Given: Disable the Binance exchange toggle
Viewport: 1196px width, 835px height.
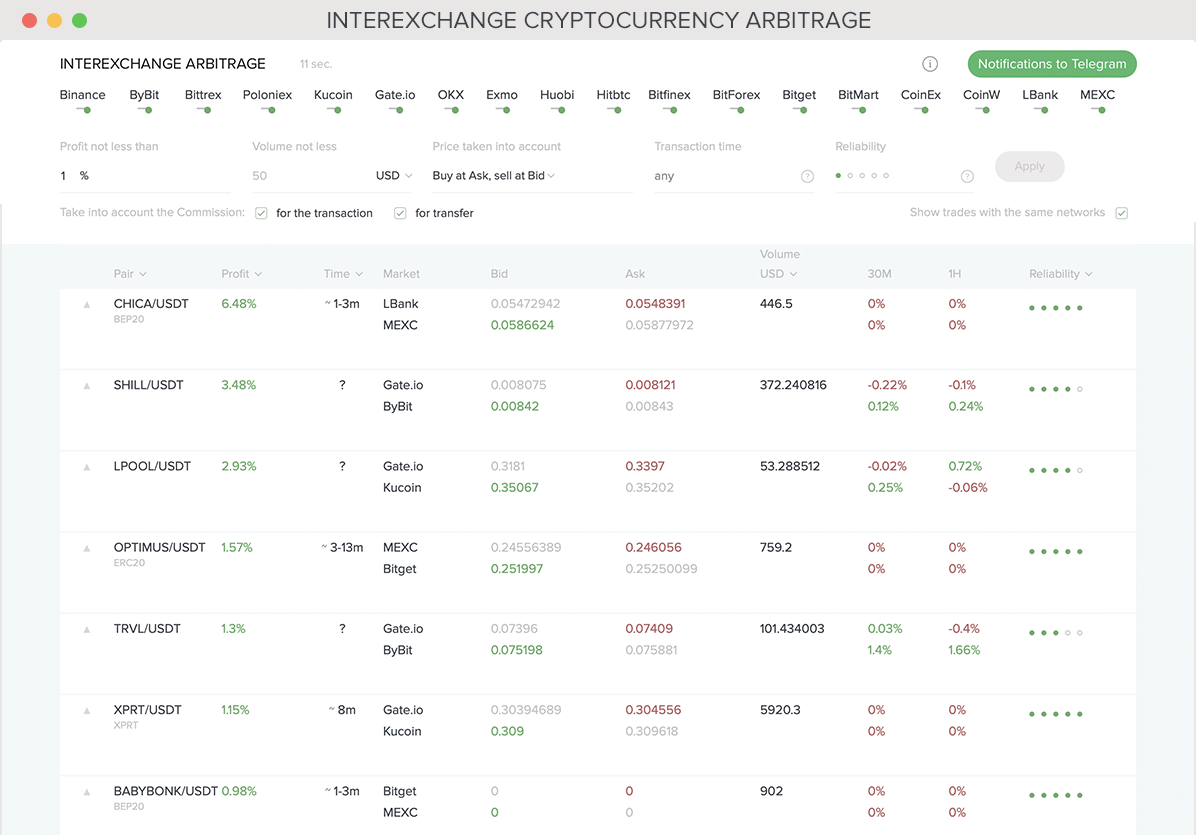Looking at the screenshot, I should click(x=82, y=110).
